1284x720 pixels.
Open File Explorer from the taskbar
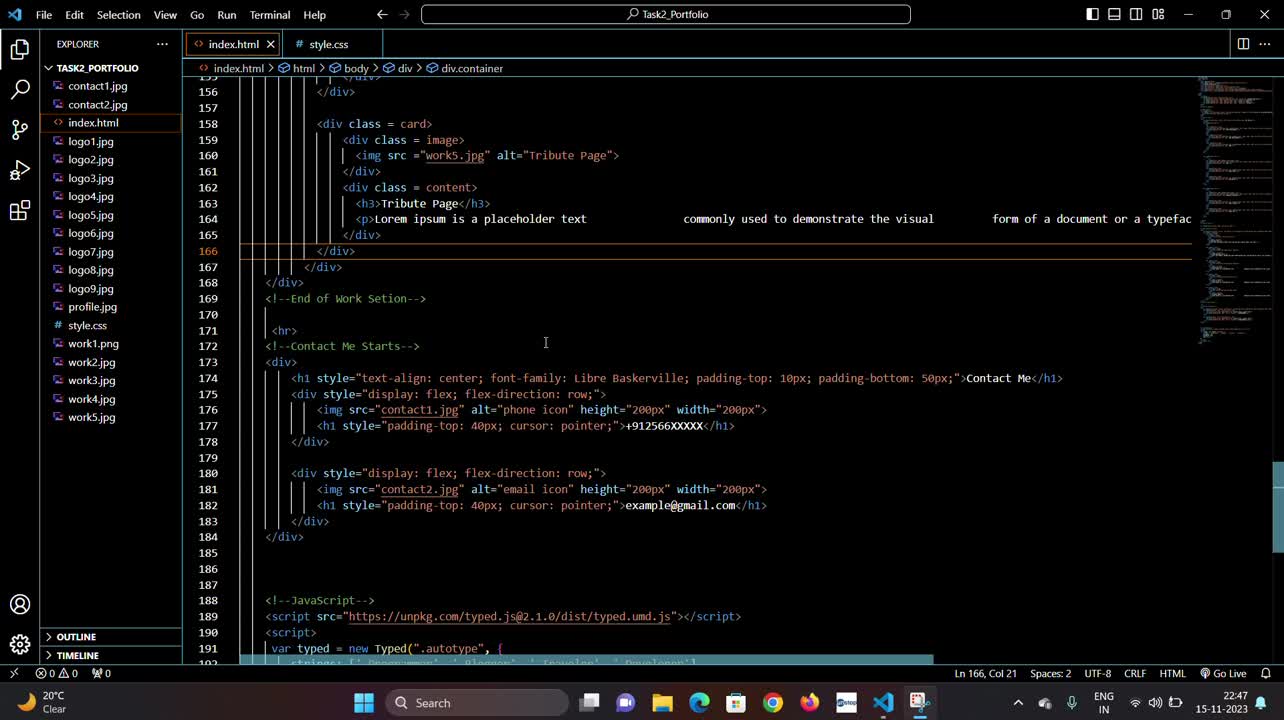(662, 702)
